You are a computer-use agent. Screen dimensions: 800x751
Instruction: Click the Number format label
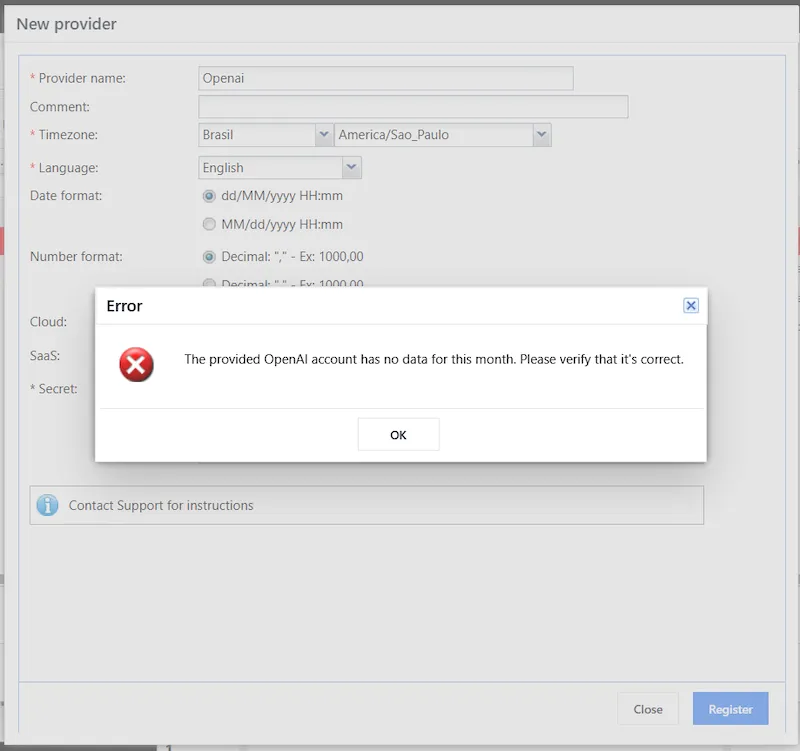tap(76, 256)
